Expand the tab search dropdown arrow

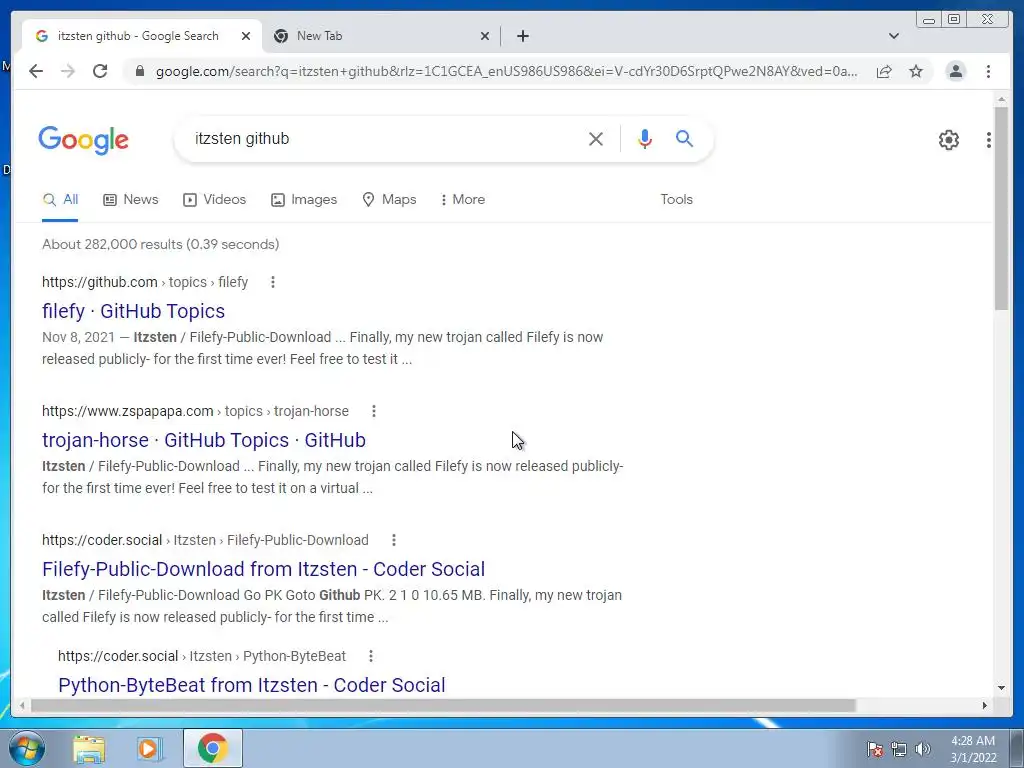tap(894, 36)
